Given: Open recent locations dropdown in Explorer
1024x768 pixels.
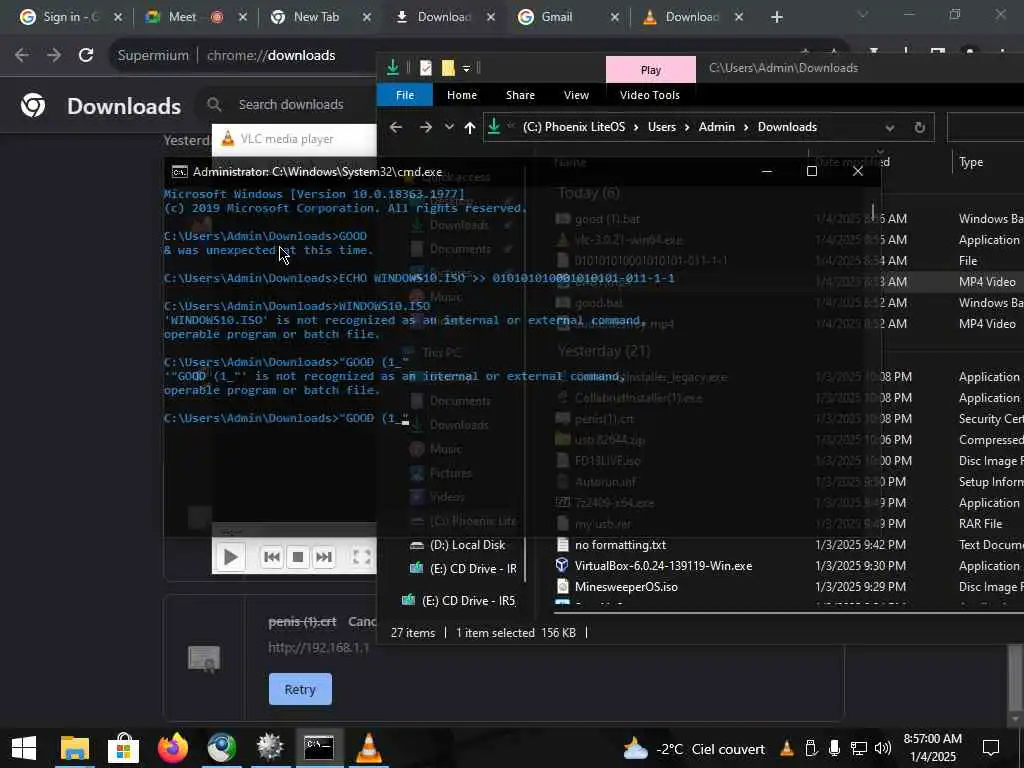Looking at the screenshot, I should pos(449,127).
